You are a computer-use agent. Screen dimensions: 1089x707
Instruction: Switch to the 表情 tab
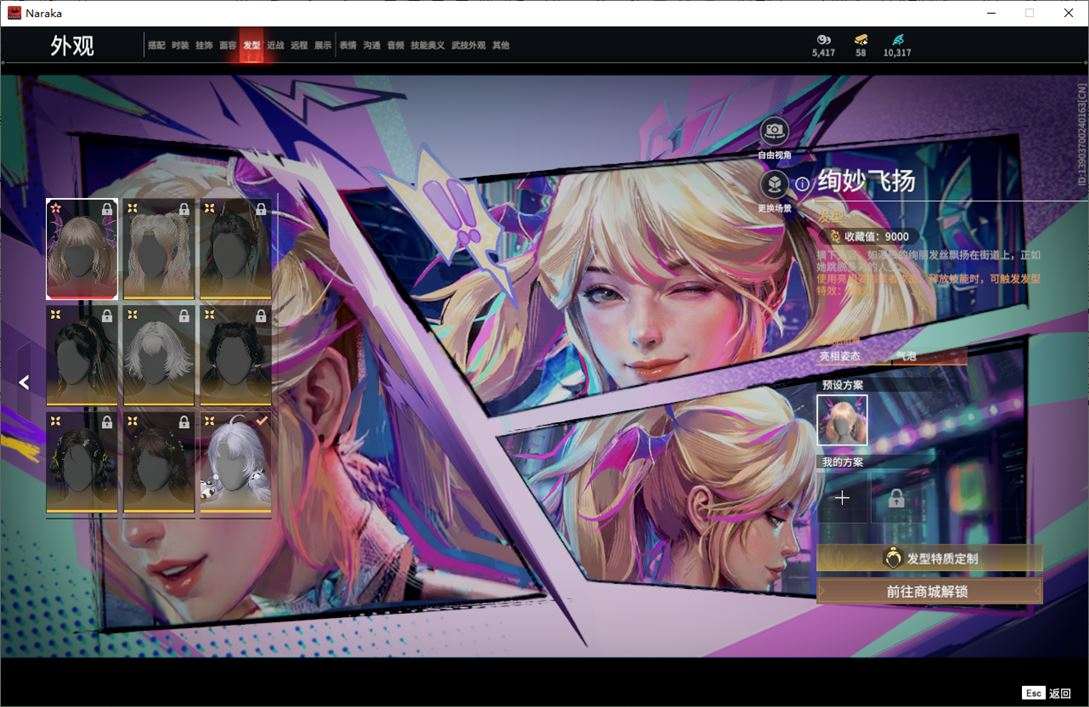point(348,45)
